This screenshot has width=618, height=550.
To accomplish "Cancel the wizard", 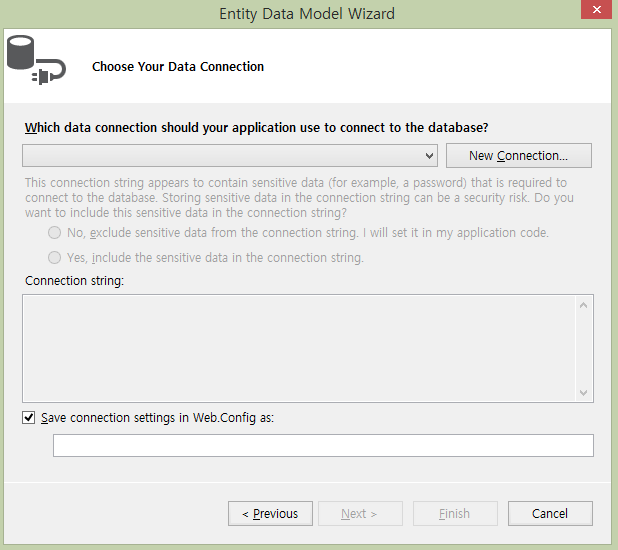I will [x=550, y=514].
